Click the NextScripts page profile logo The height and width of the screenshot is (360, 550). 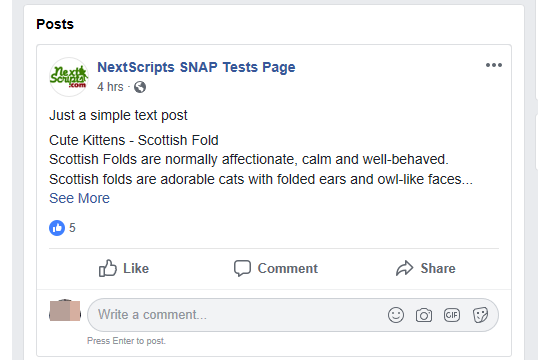pos(68,77)
